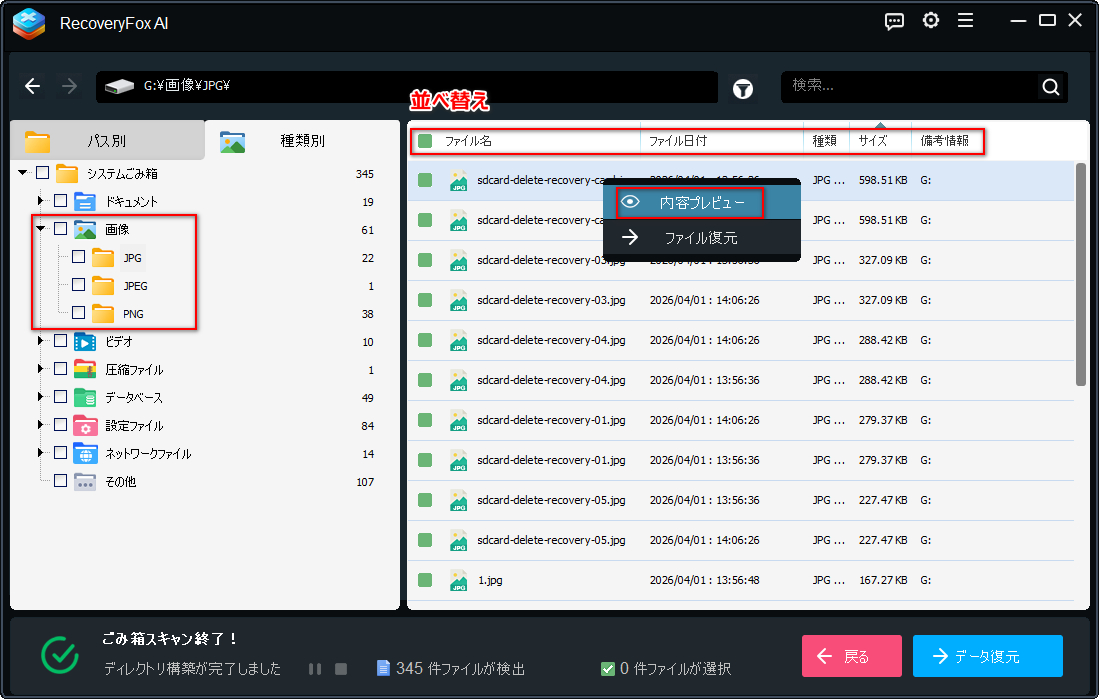Stop scan with the square icon
This screenshot has height=699, width=1099.
(341, 669)
